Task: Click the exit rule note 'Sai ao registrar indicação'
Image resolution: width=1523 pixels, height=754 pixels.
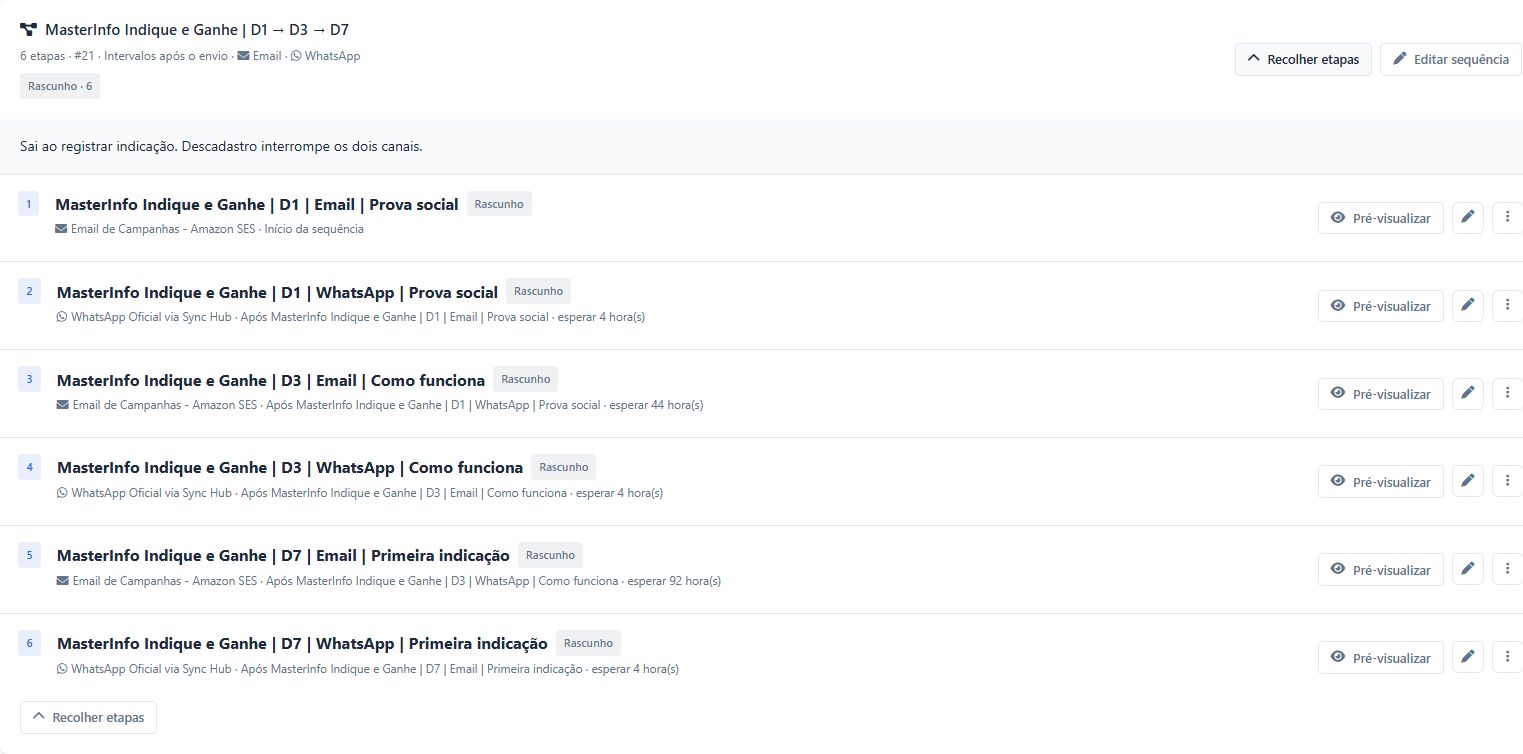Action: (221, 147)
